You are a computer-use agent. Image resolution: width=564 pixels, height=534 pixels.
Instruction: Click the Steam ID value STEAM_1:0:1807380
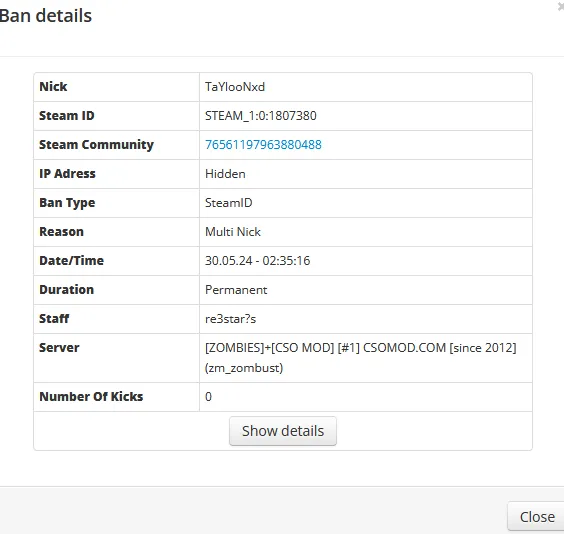click(x=261, y=116)
